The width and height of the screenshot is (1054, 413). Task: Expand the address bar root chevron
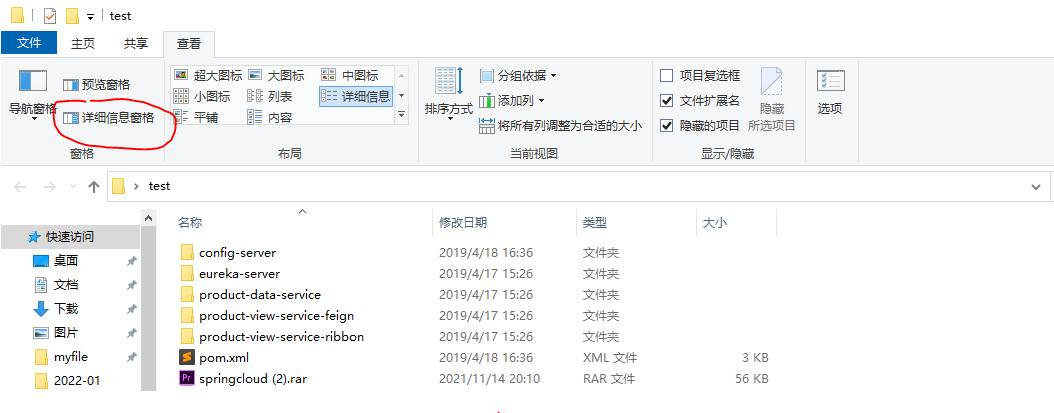[x=137, y=186]
